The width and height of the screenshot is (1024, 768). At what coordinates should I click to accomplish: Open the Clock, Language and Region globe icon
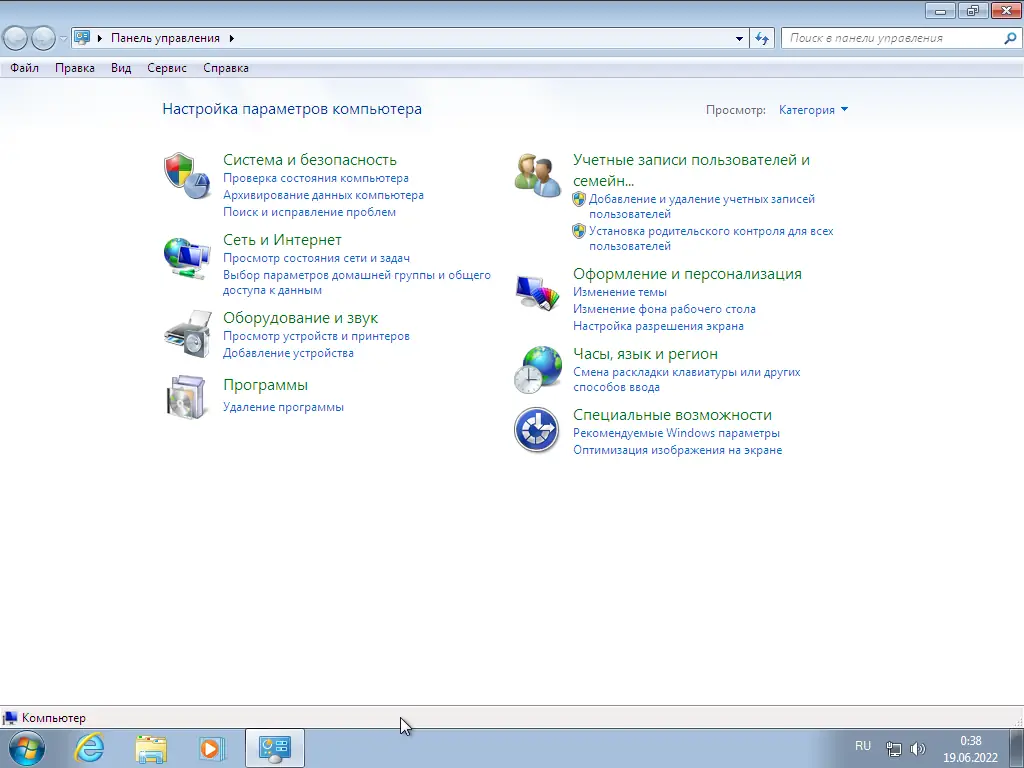click(x=537, y=370)
